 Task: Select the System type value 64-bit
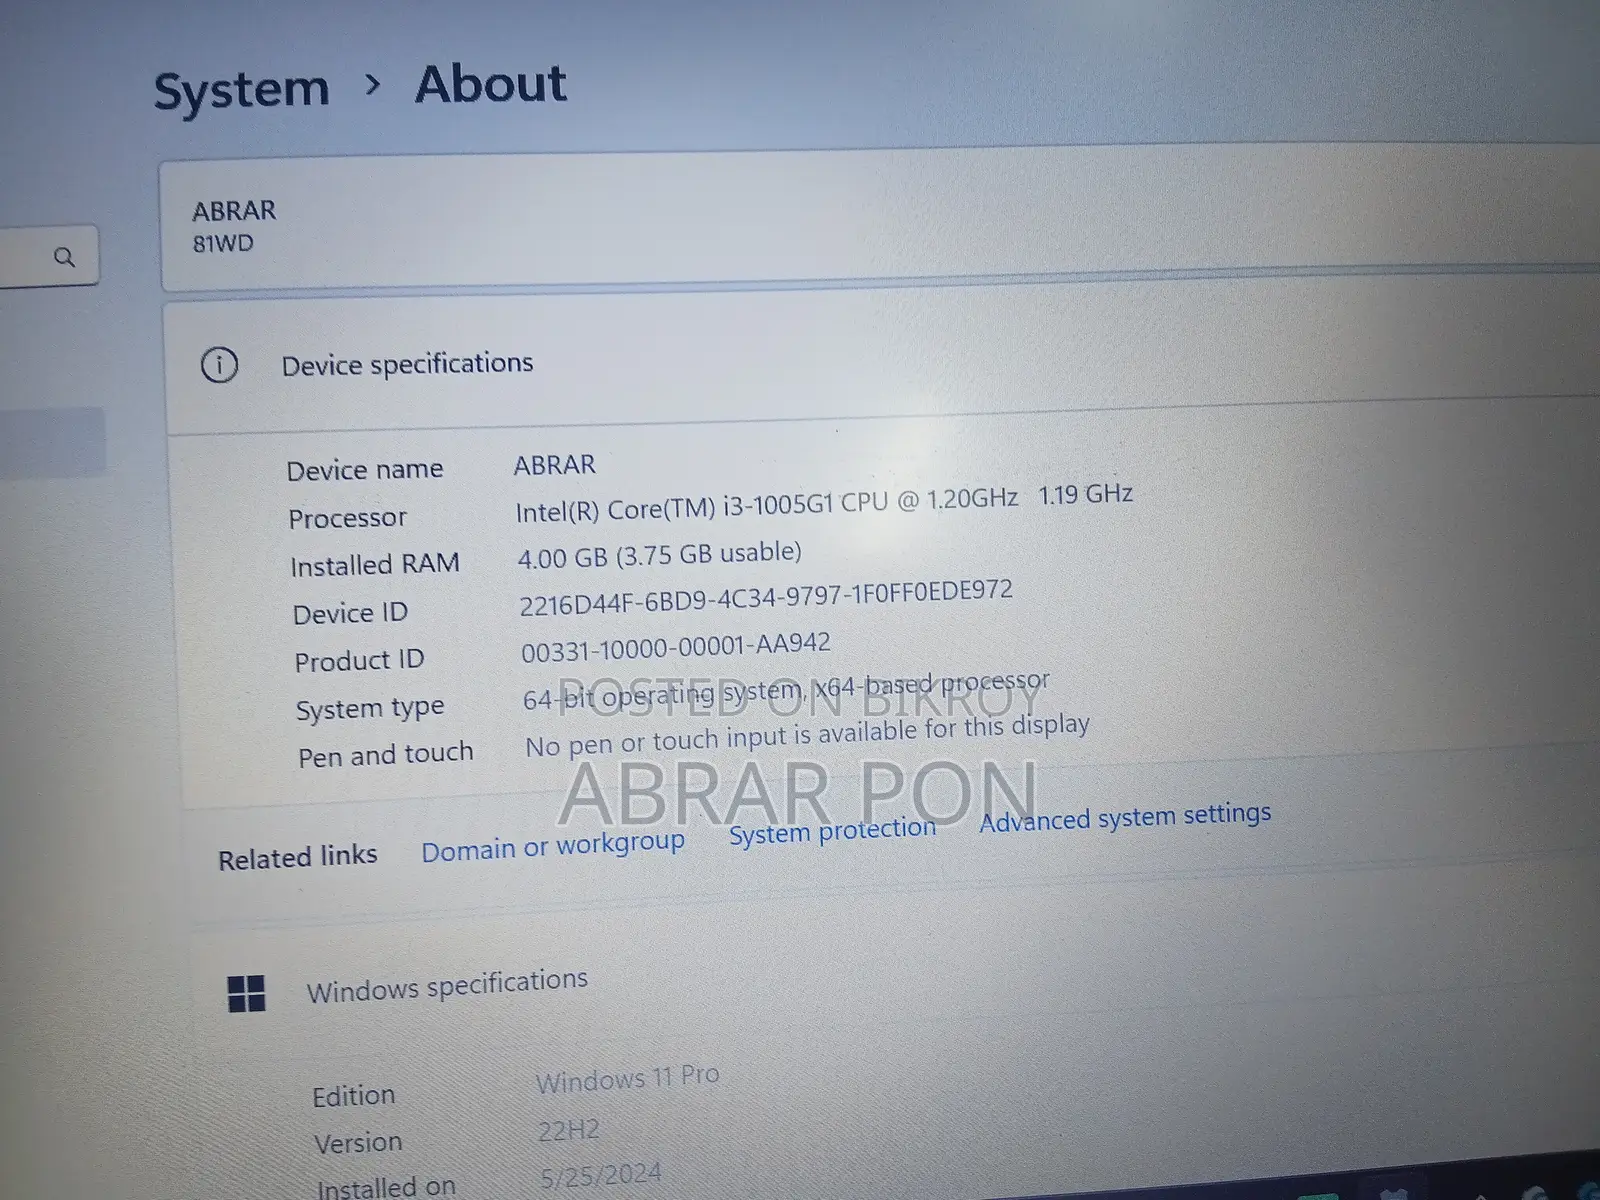[x=786, y=690]
